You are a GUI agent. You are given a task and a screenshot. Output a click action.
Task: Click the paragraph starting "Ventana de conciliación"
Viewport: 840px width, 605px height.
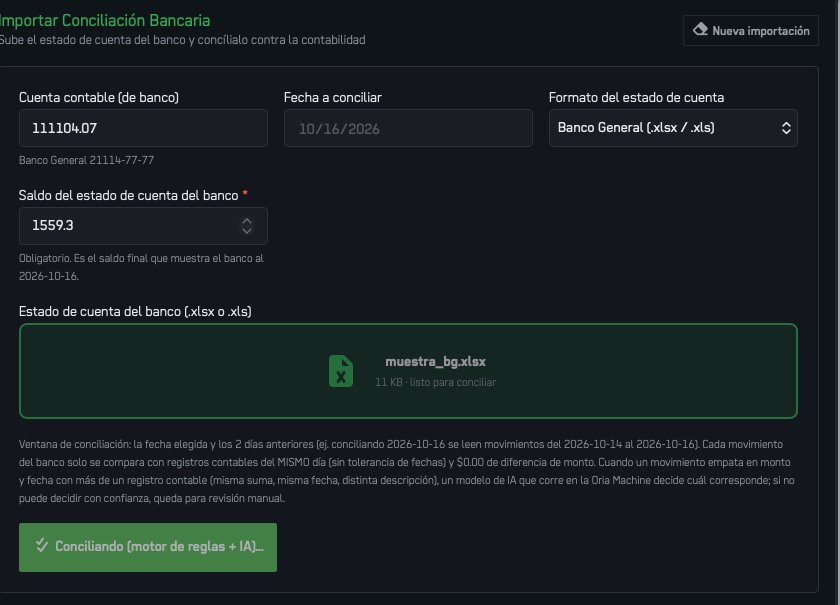tap(407, 471)
